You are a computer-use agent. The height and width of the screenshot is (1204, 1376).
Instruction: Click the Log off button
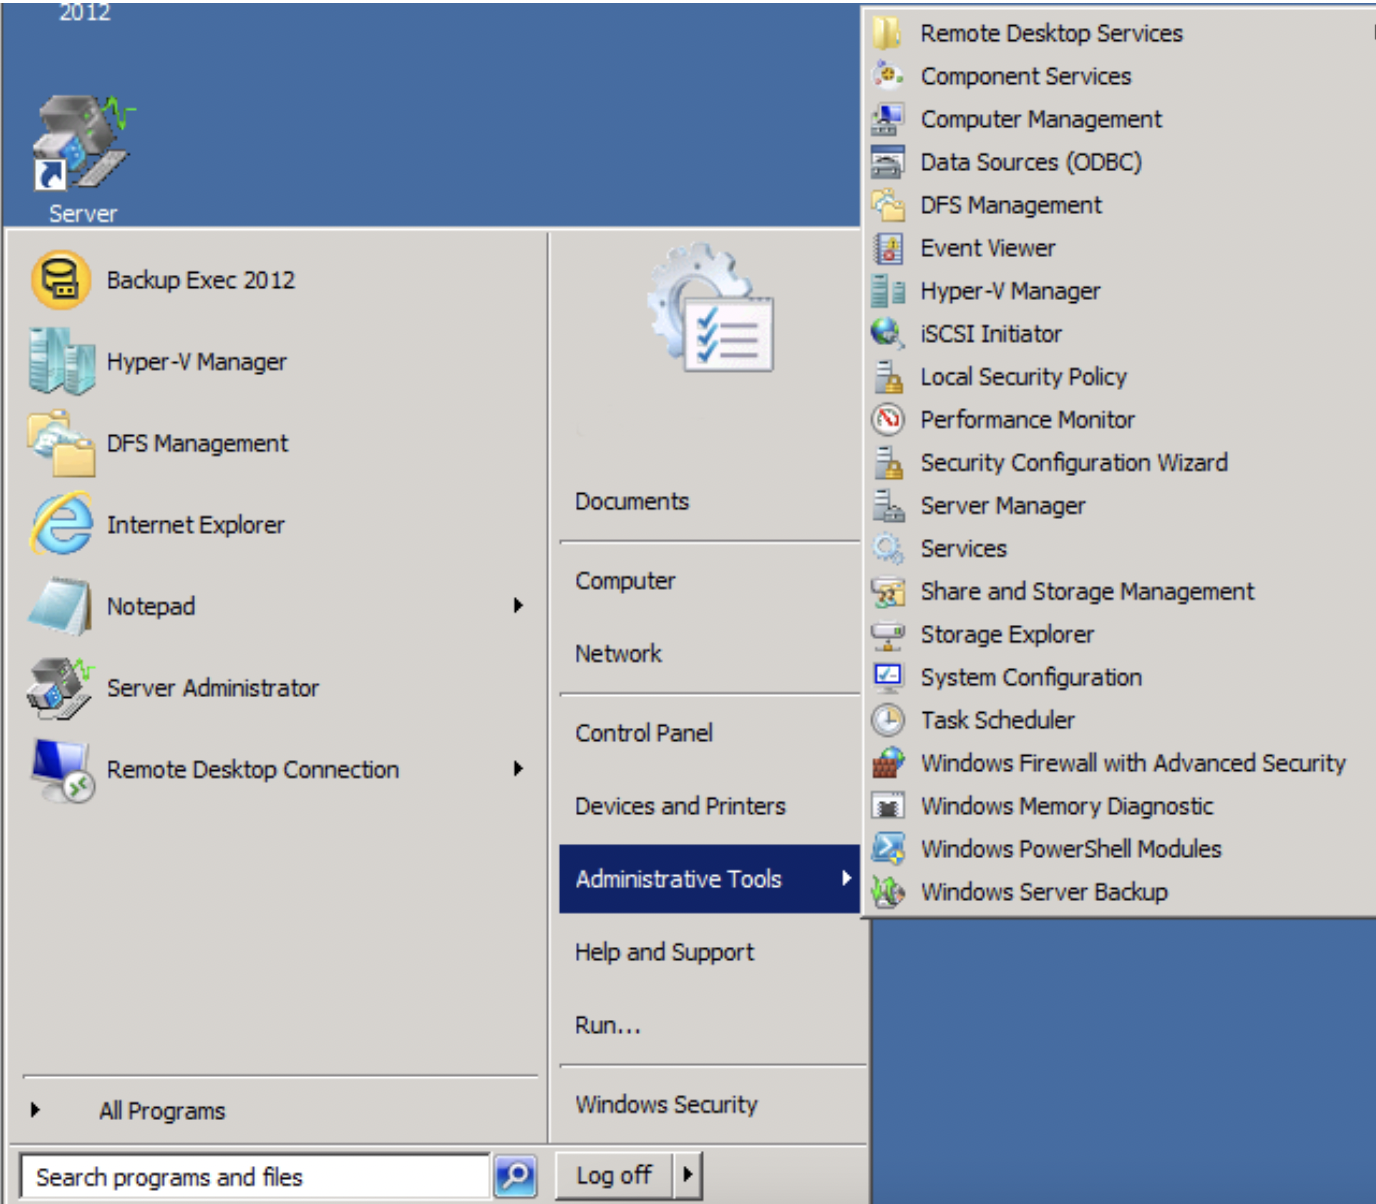click(615, 1175)
